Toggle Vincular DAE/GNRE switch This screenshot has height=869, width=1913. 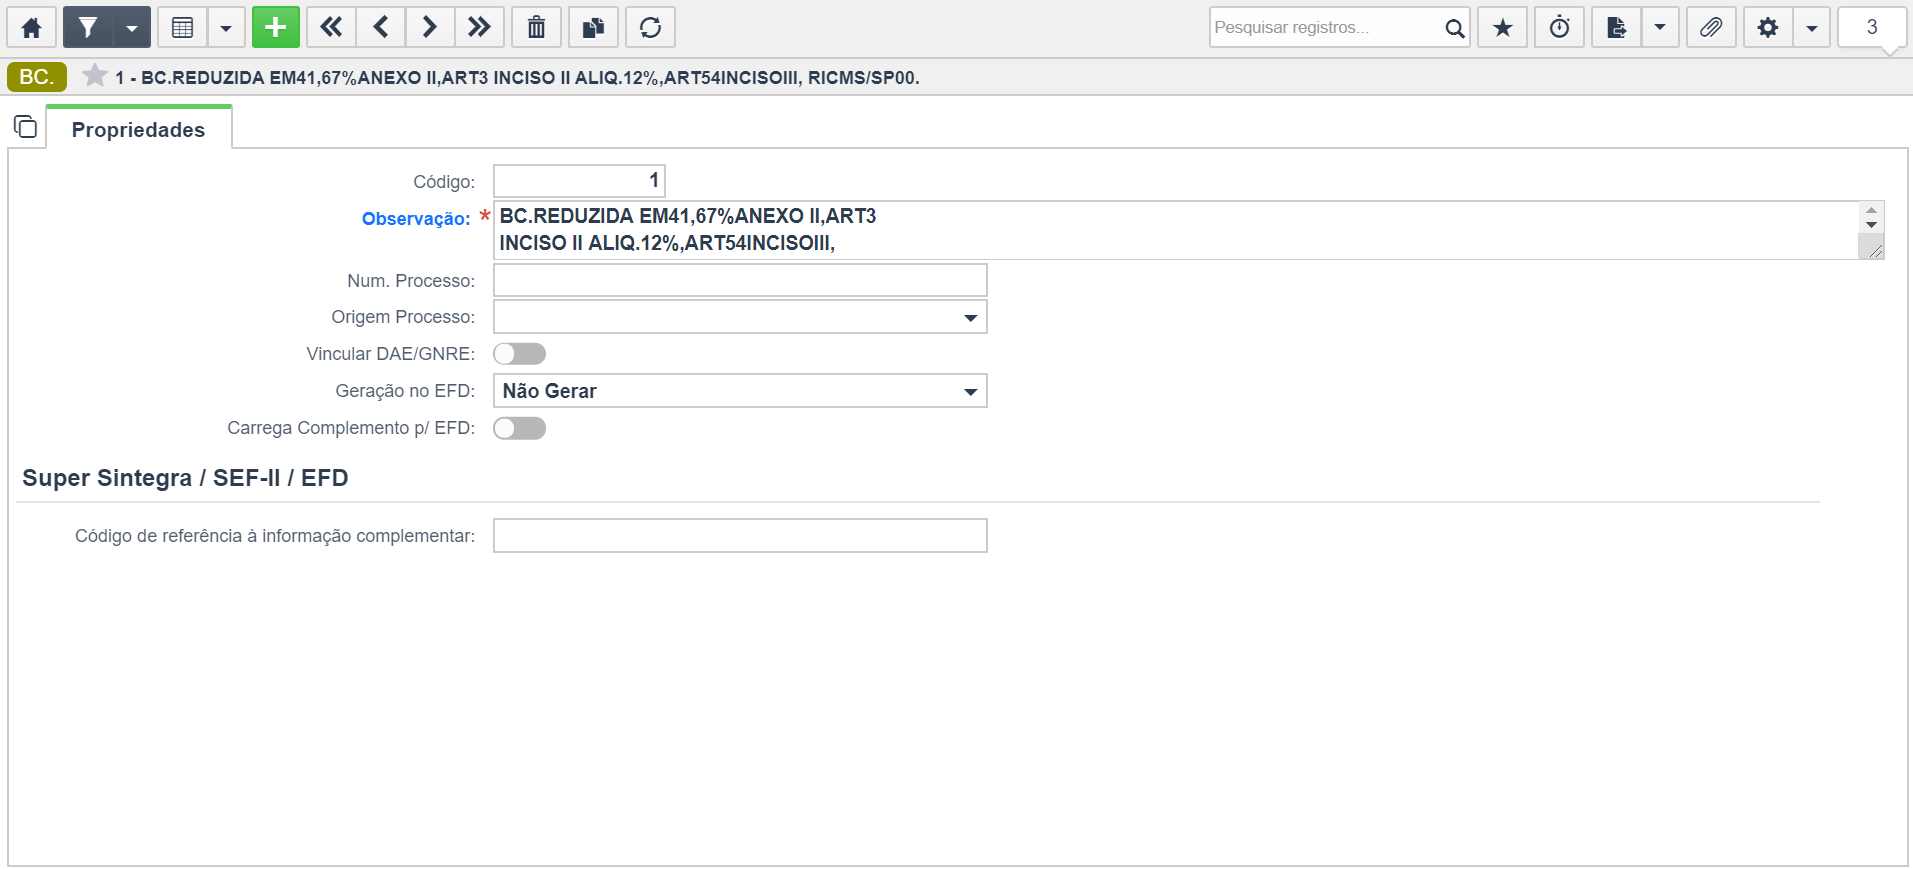point(520,354)
